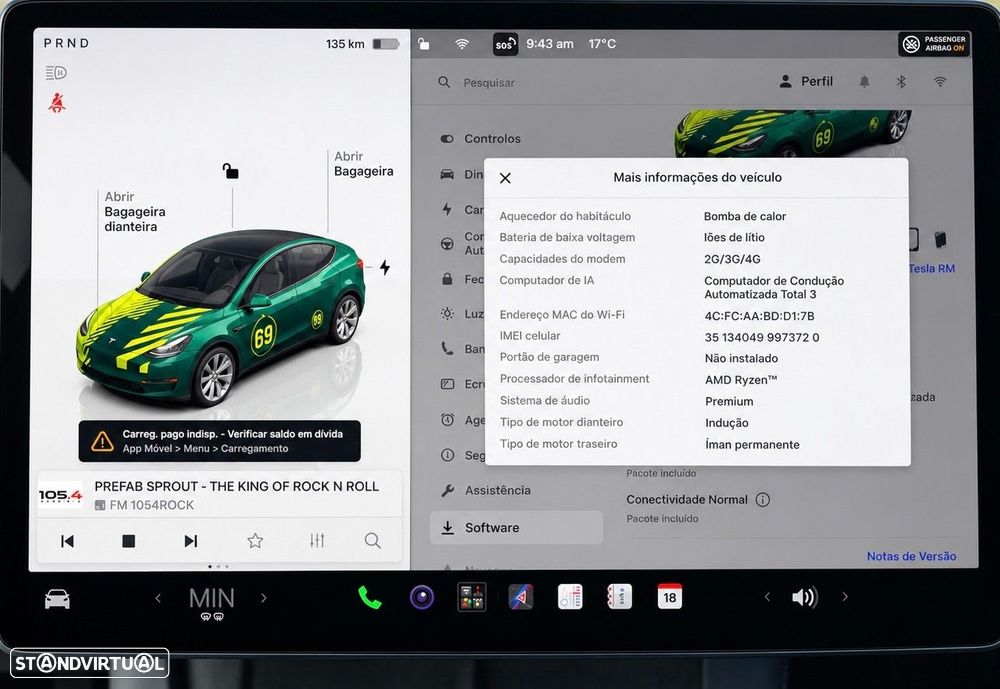The width and height of the screenshot is (1000, 689).
Task: Tap the Wi-Fi MAC address value 4C:FC:AA:BD:D1:7B
Action: [x=759, y=316]
